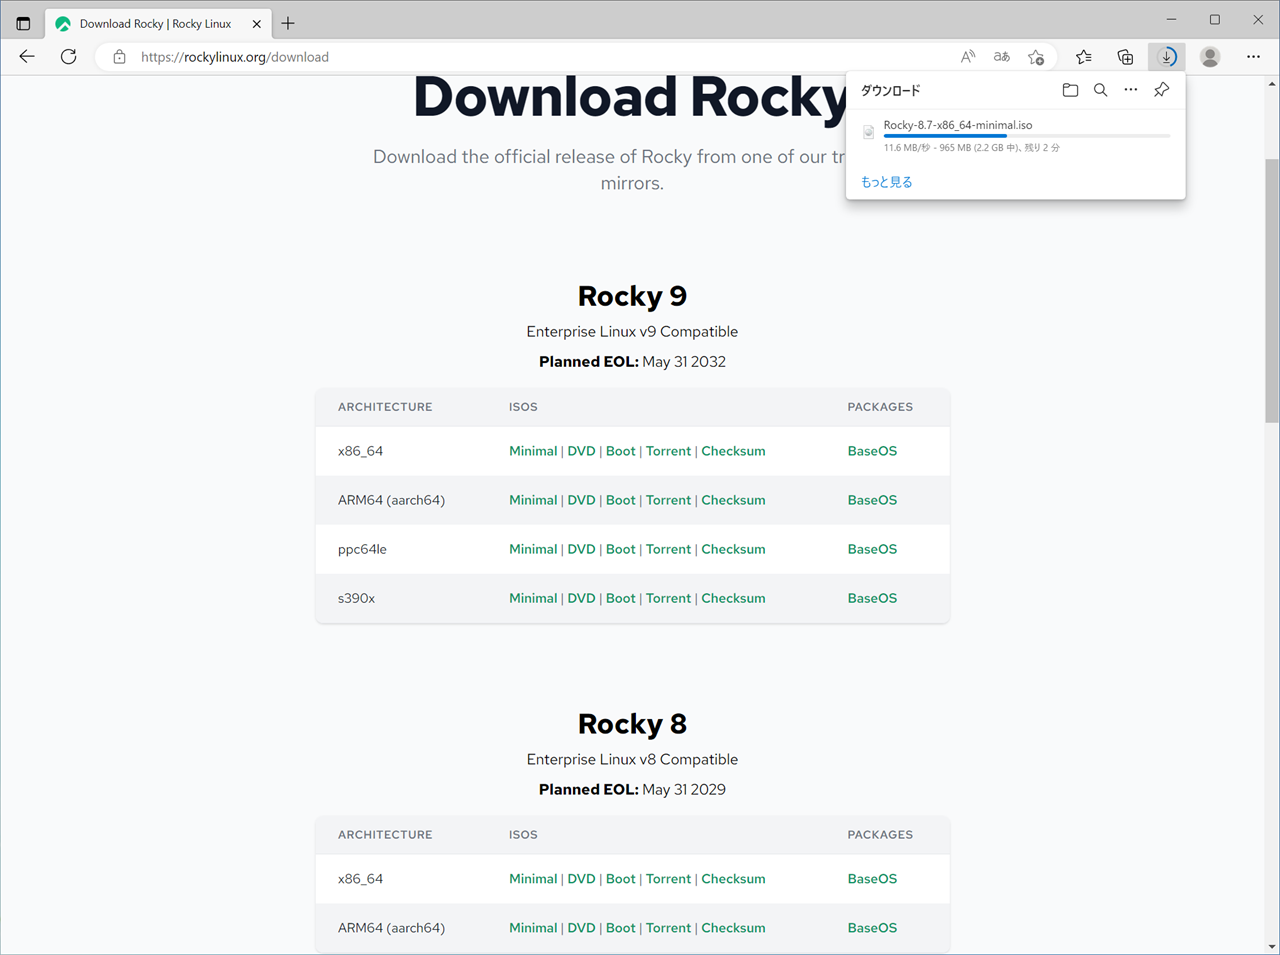Click Rocky 9 x86_64 DVD link
The height and width of the screenshot is (955, 1280).
click(x=581, y=451)
